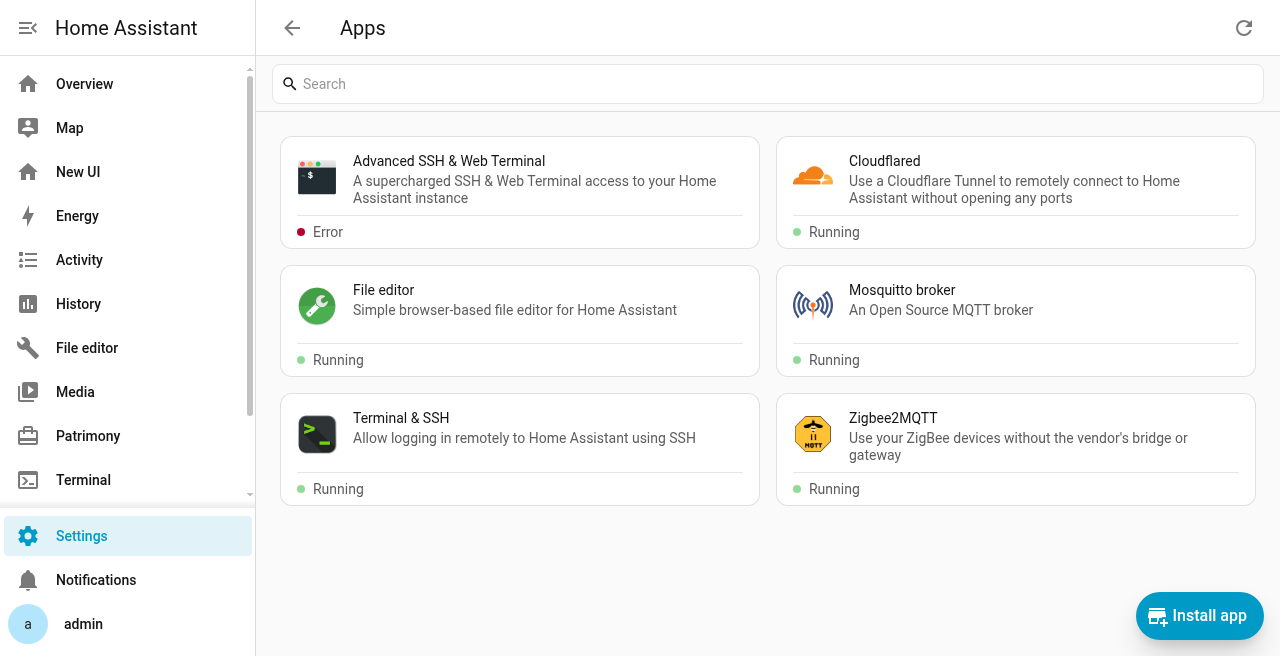Screen dimensions: 1280x656
Task: Click the Media play icon in sidebar
Action: coord(28,392)
